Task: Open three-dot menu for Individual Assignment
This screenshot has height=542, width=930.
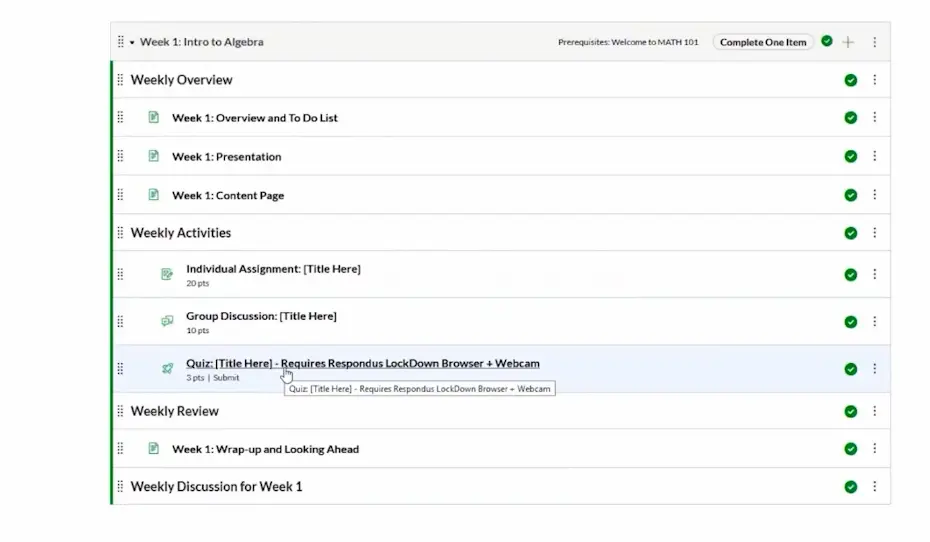Action: [874, 274]
